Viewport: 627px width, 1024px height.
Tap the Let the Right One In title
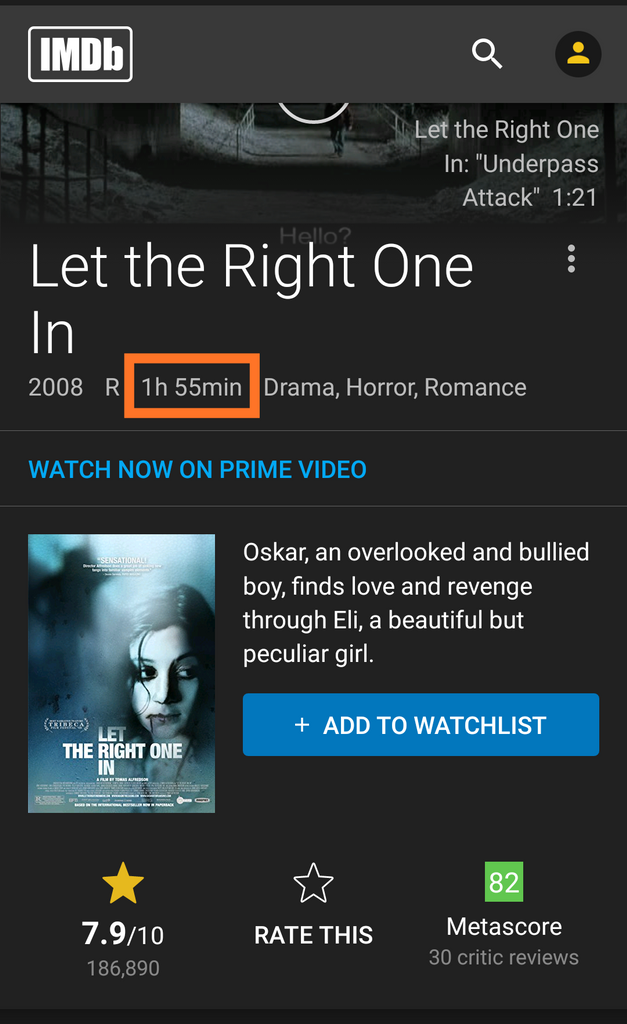(251, 299)
